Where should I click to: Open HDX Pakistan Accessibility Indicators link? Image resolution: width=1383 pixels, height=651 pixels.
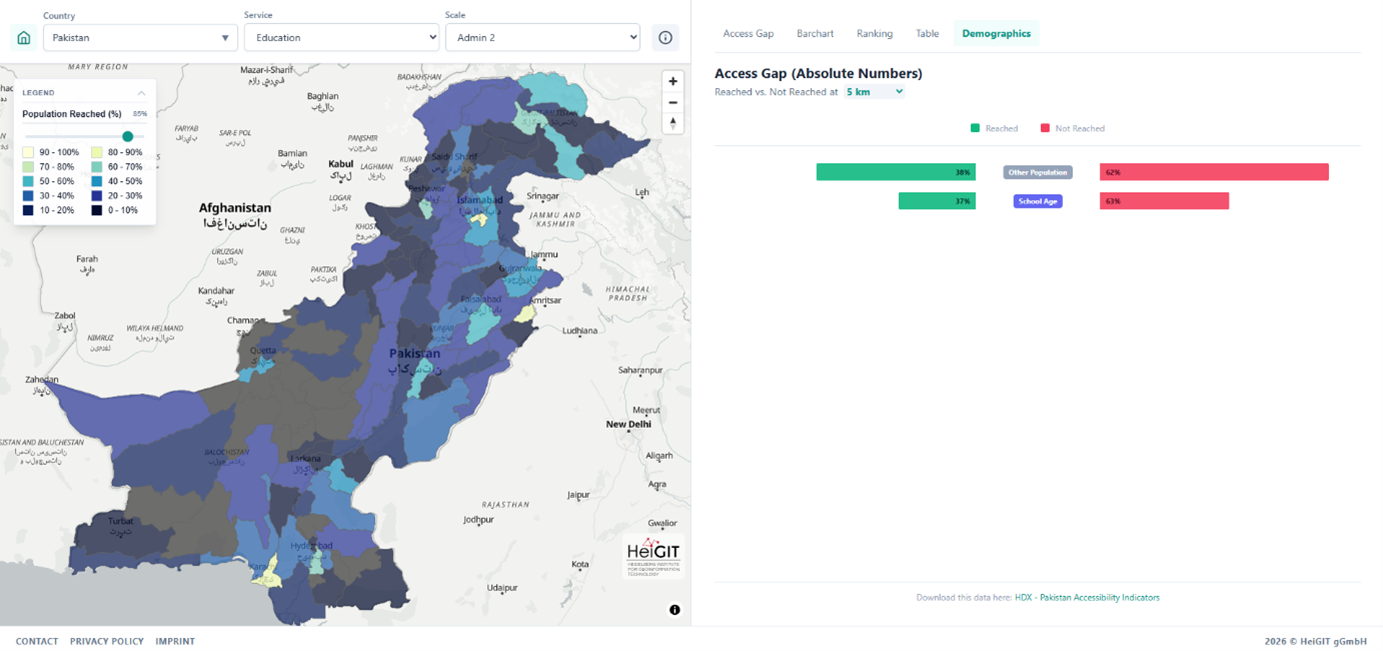pyautogui.click(x=1087, y=598)
